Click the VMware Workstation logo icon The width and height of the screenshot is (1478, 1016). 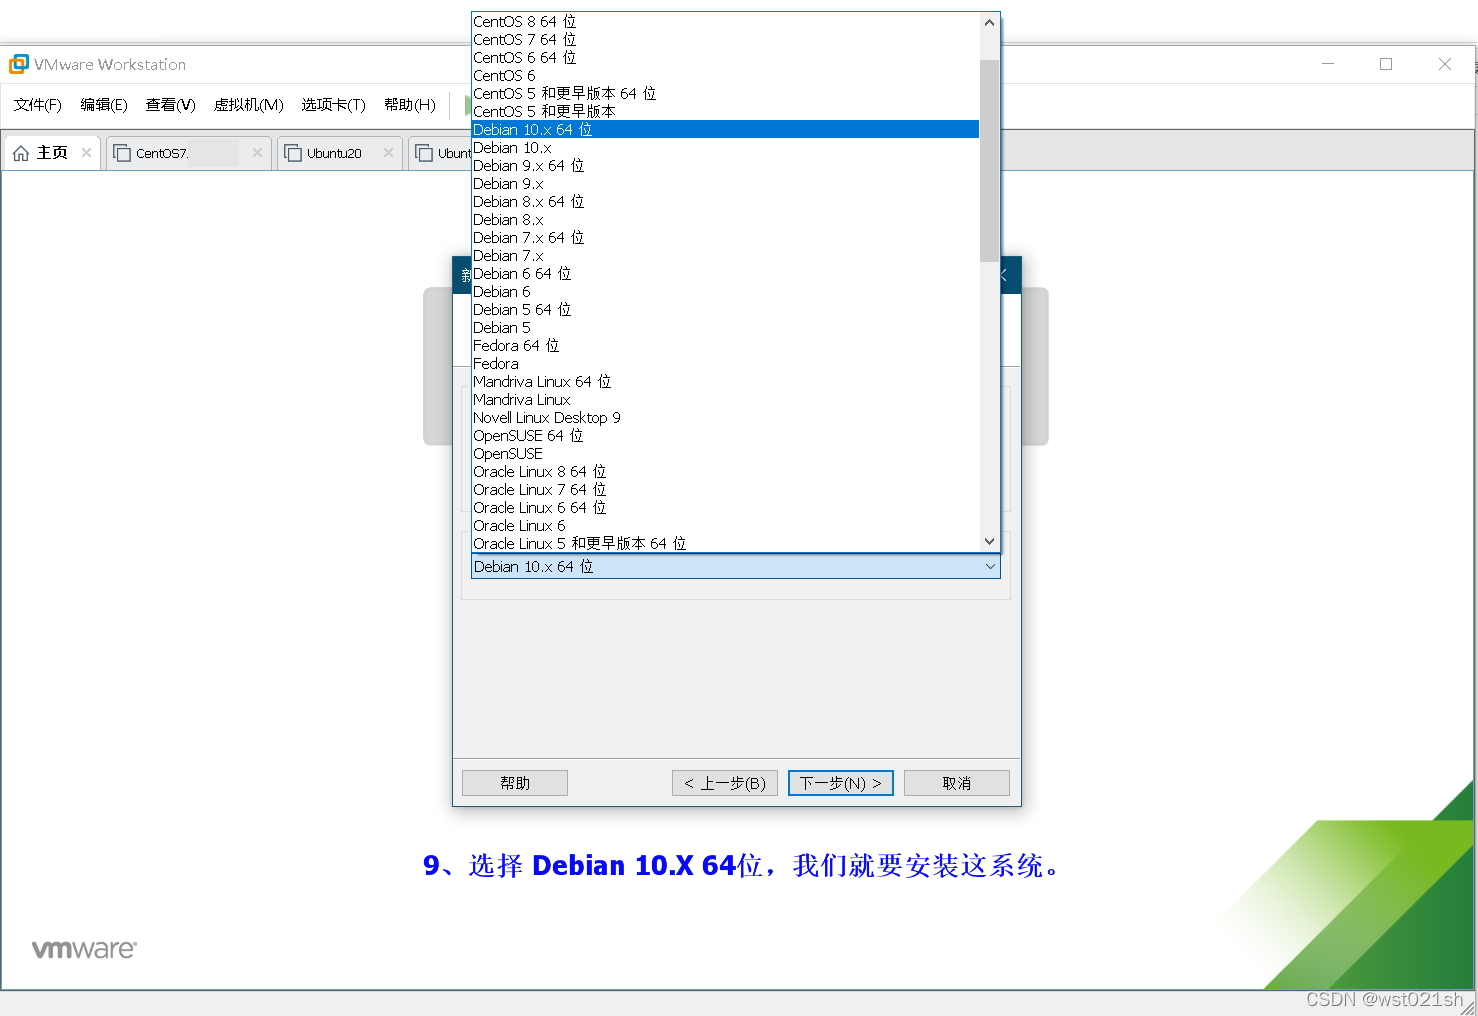coord(19,64)
